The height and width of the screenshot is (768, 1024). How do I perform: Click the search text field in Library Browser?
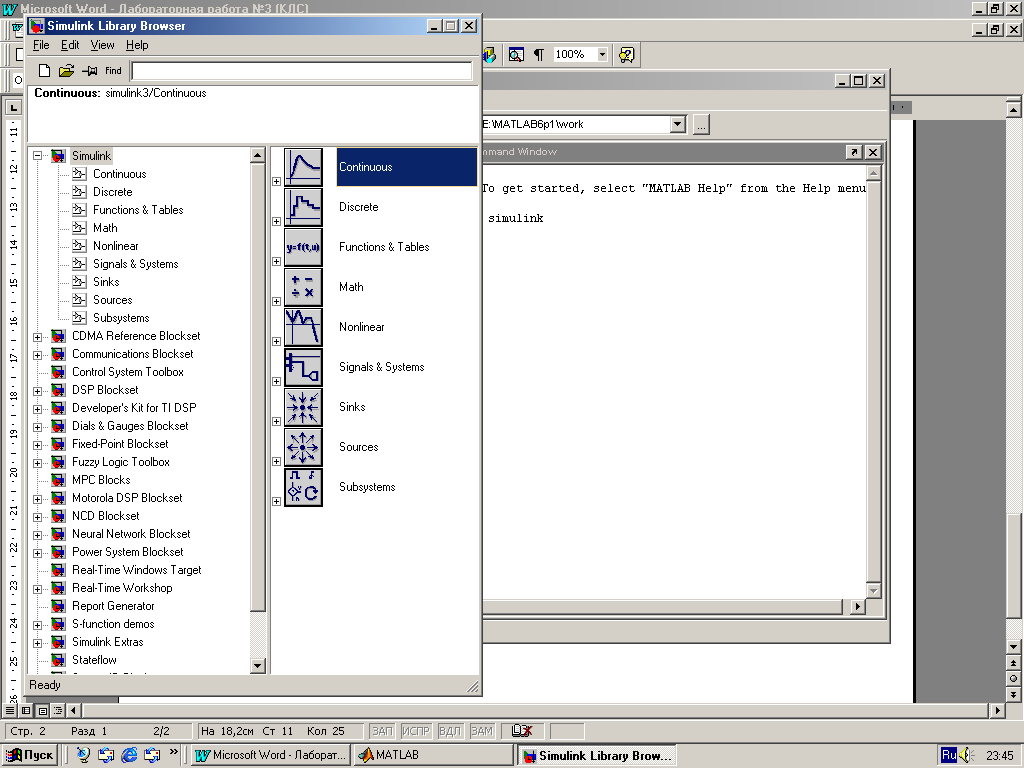302,71
